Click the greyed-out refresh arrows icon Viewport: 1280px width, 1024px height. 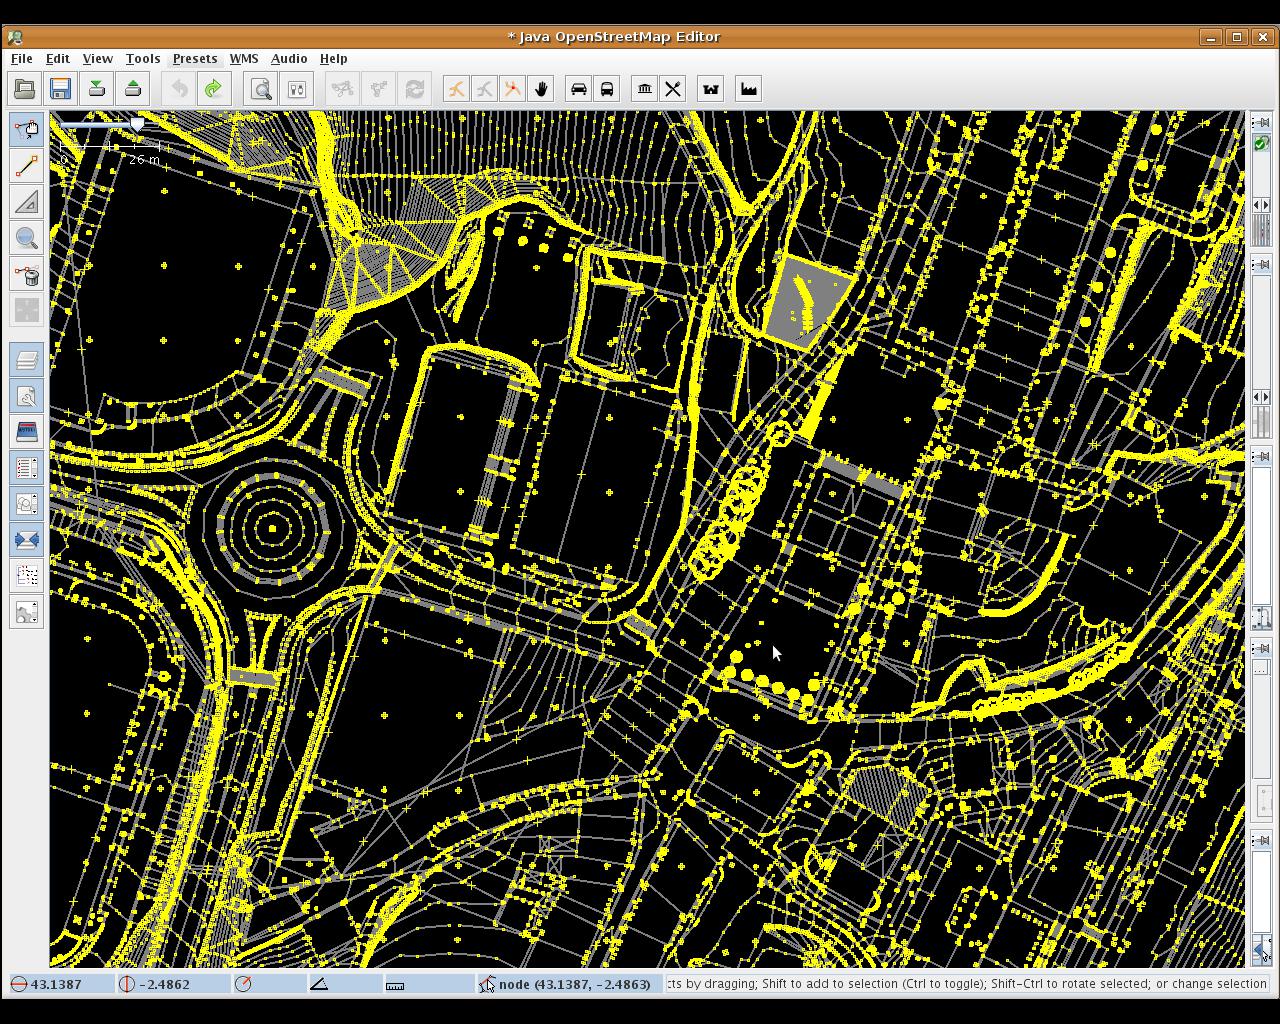pyautogui.click(x=415, y=89)
